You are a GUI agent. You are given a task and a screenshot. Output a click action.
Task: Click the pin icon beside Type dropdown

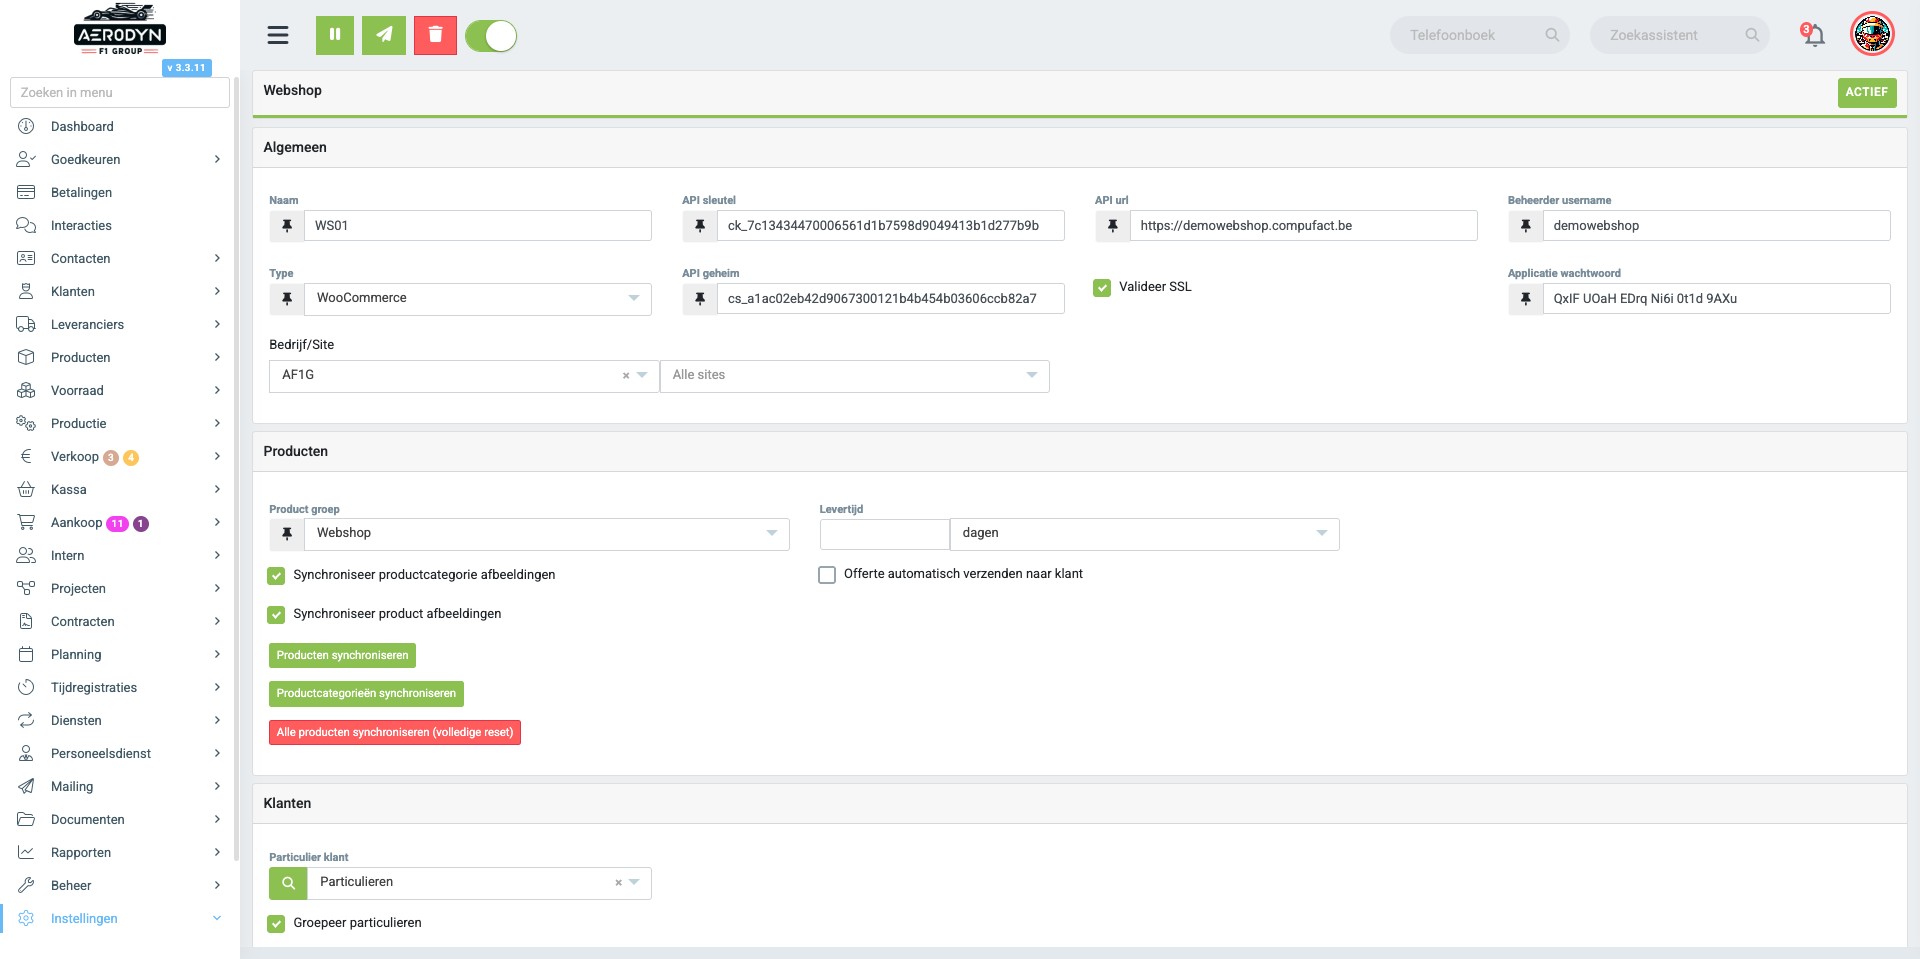click(287, 299)
